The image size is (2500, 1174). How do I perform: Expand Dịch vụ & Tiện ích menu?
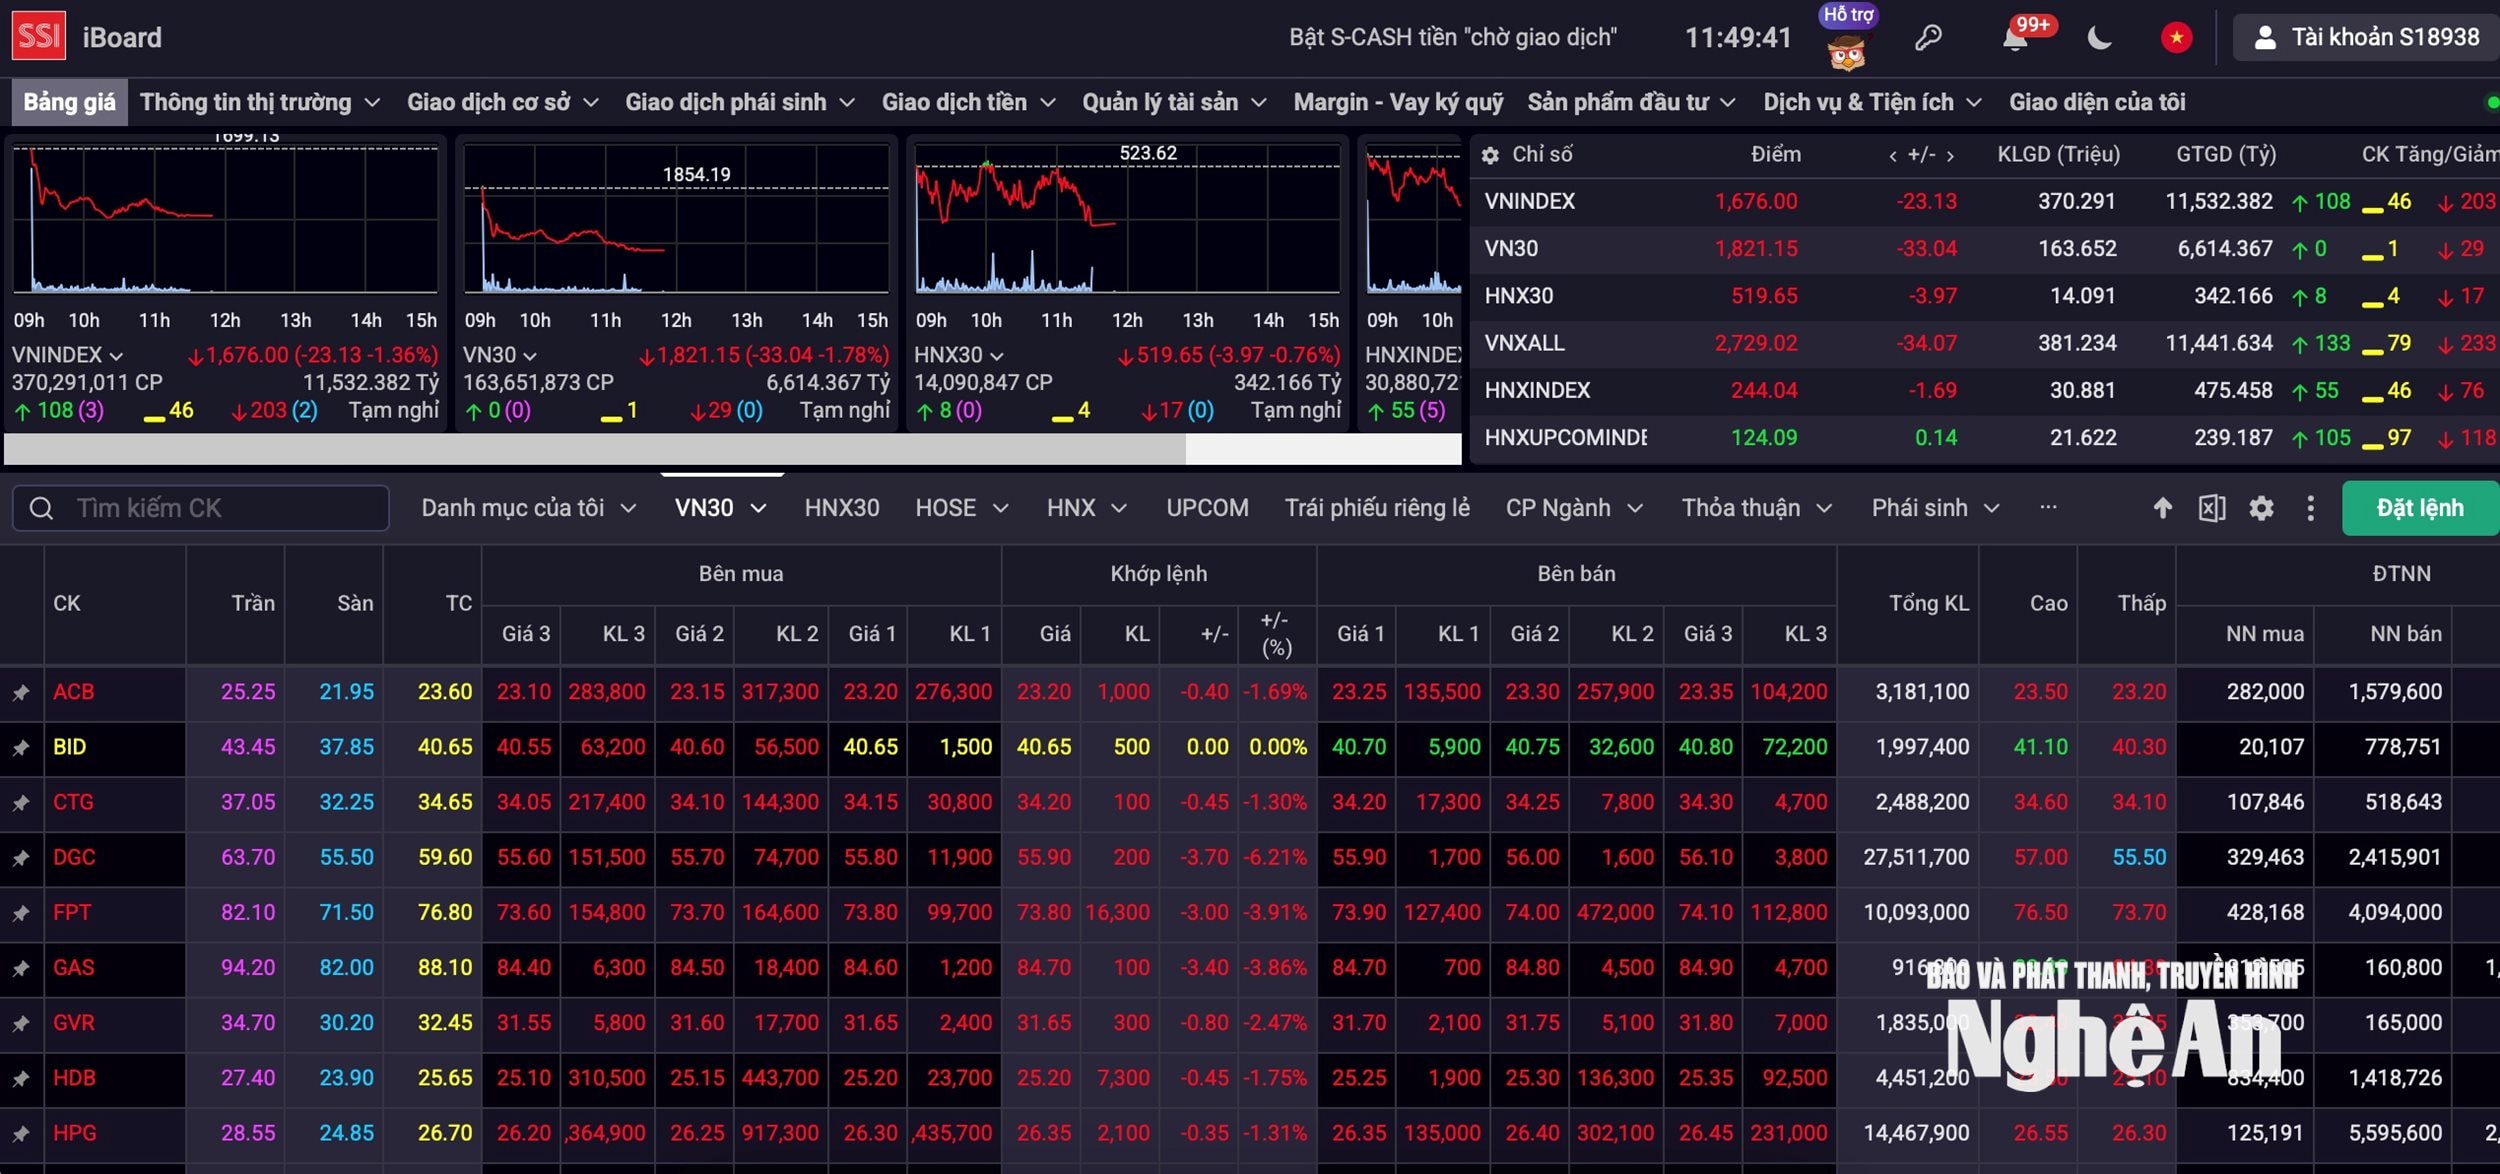[x=1872, y=102]
